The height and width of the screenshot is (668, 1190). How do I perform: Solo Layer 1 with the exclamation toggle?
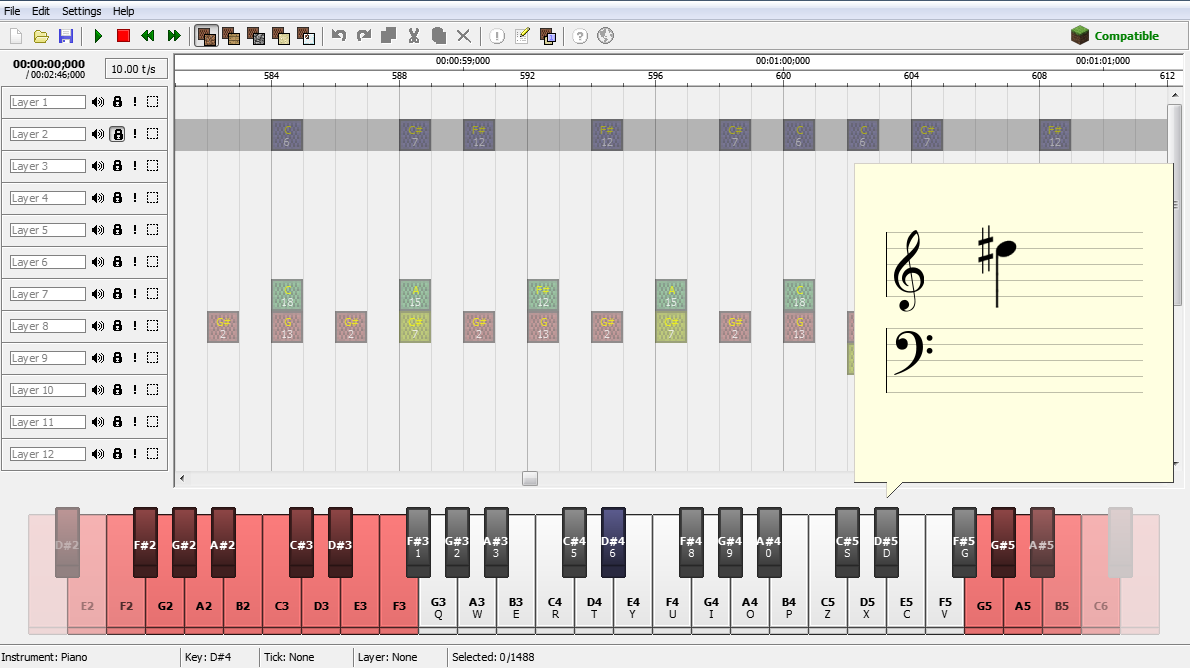[x=135, y=102]
